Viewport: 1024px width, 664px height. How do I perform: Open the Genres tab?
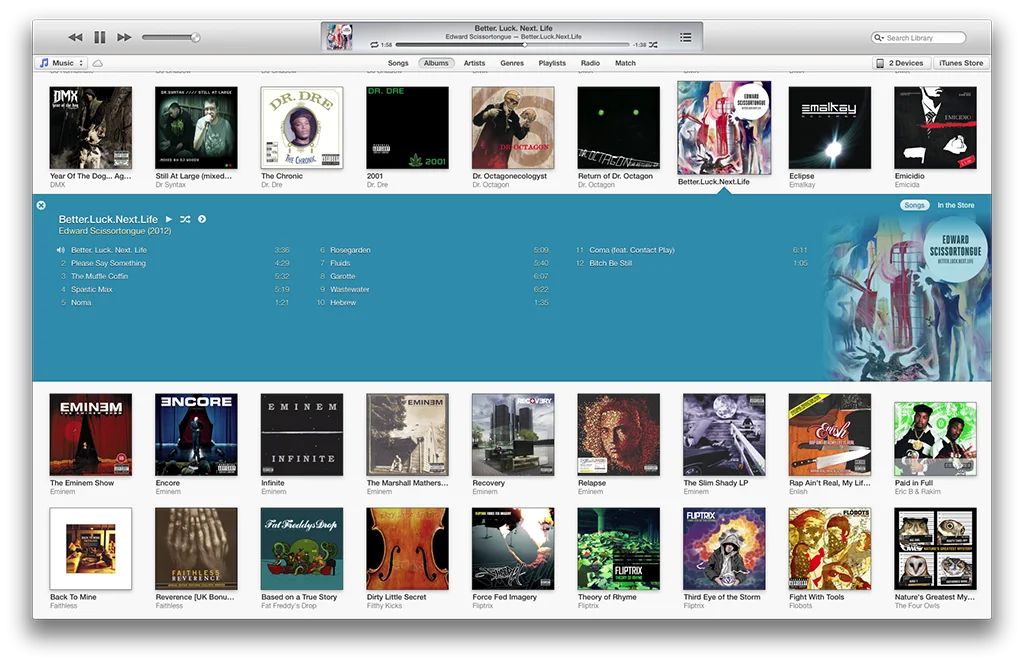[x=512, y=63]
